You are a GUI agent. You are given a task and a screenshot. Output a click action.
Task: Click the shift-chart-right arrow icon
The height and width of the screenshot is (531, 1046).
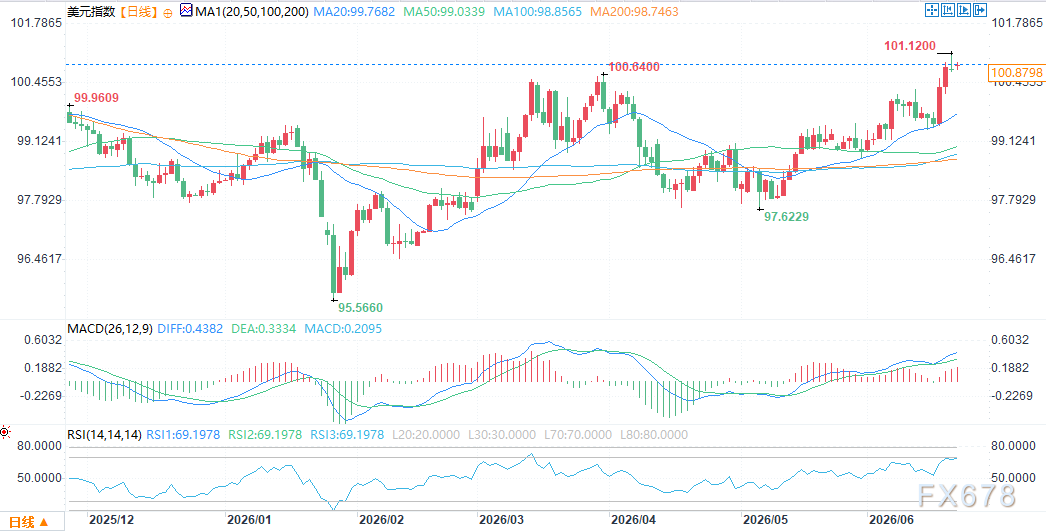[x=980, y=10]
